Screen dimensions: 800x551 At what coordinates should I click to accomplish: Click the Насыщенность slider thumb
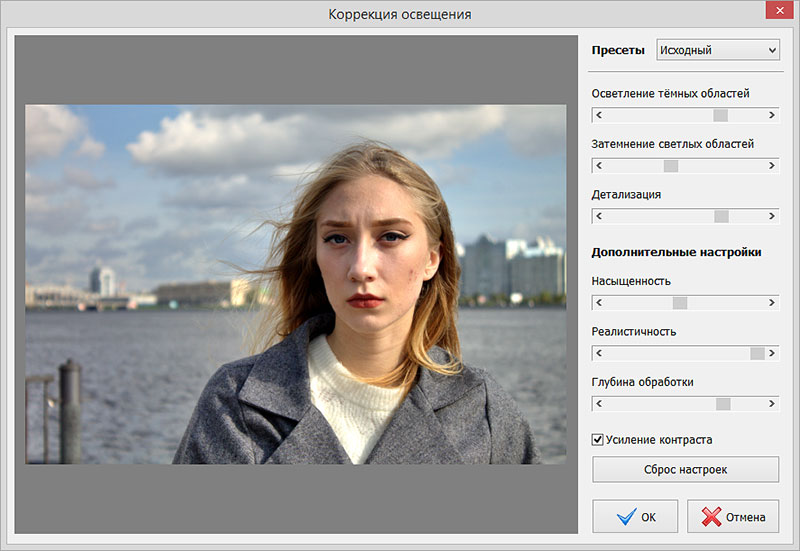(680, 302)
